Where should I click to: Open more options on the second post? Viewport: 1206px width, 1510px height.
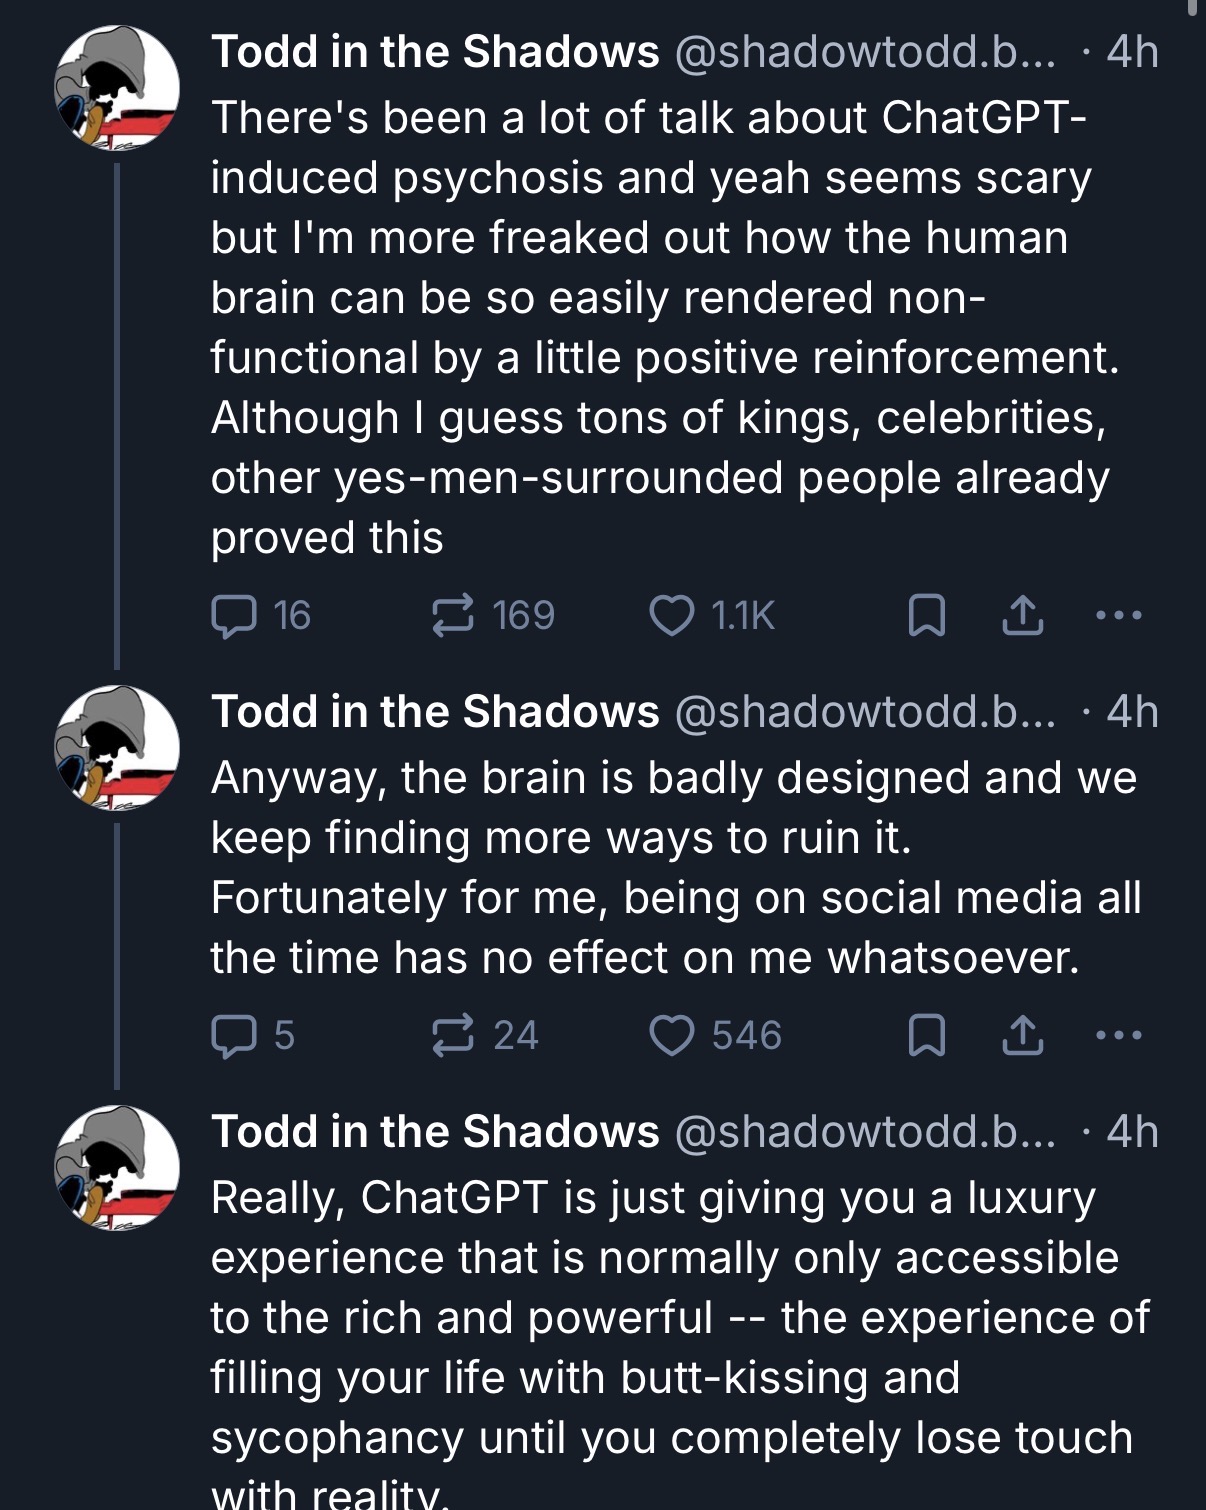point(1118,1036)
